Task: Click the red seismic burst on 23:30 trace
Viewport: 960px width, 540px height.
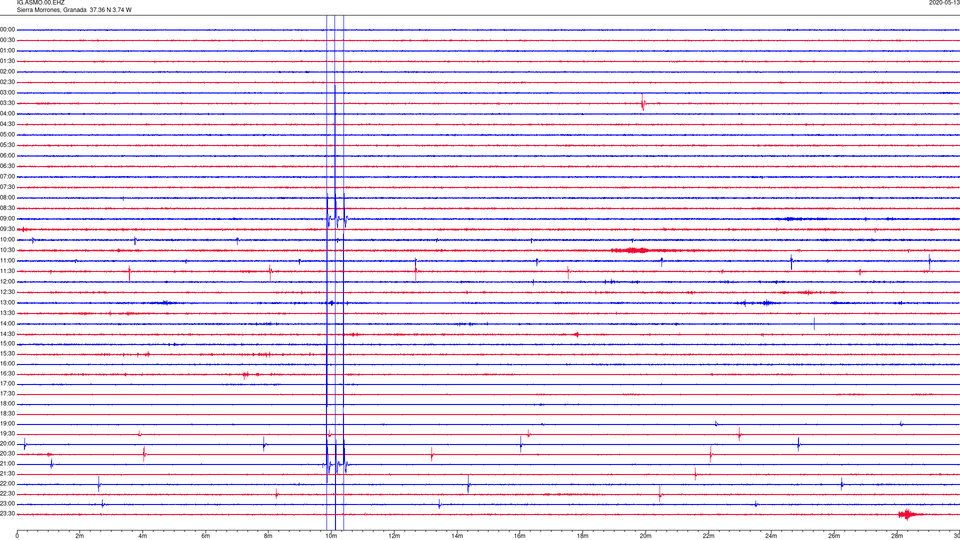Action: [908, 514]
